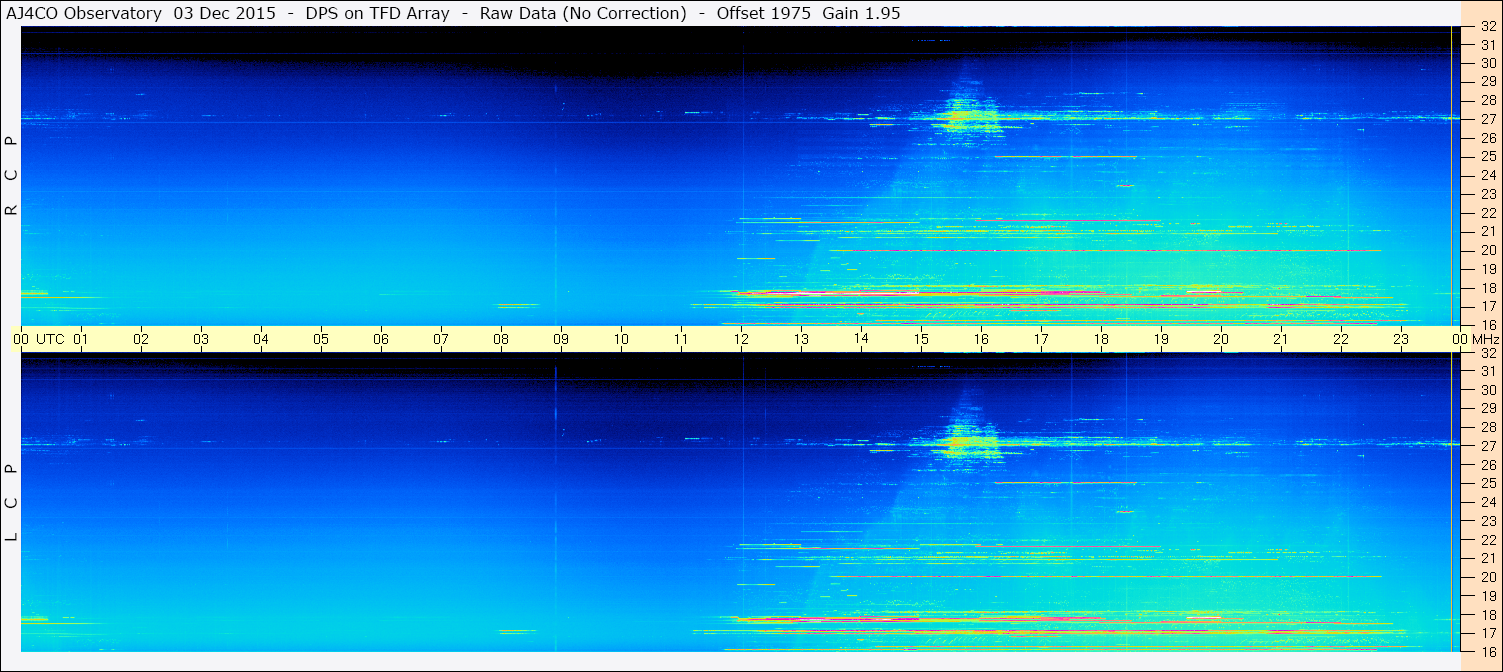
Task: Pick 25 MHz on the LCP frequency scale
Action: (1487, 484)
